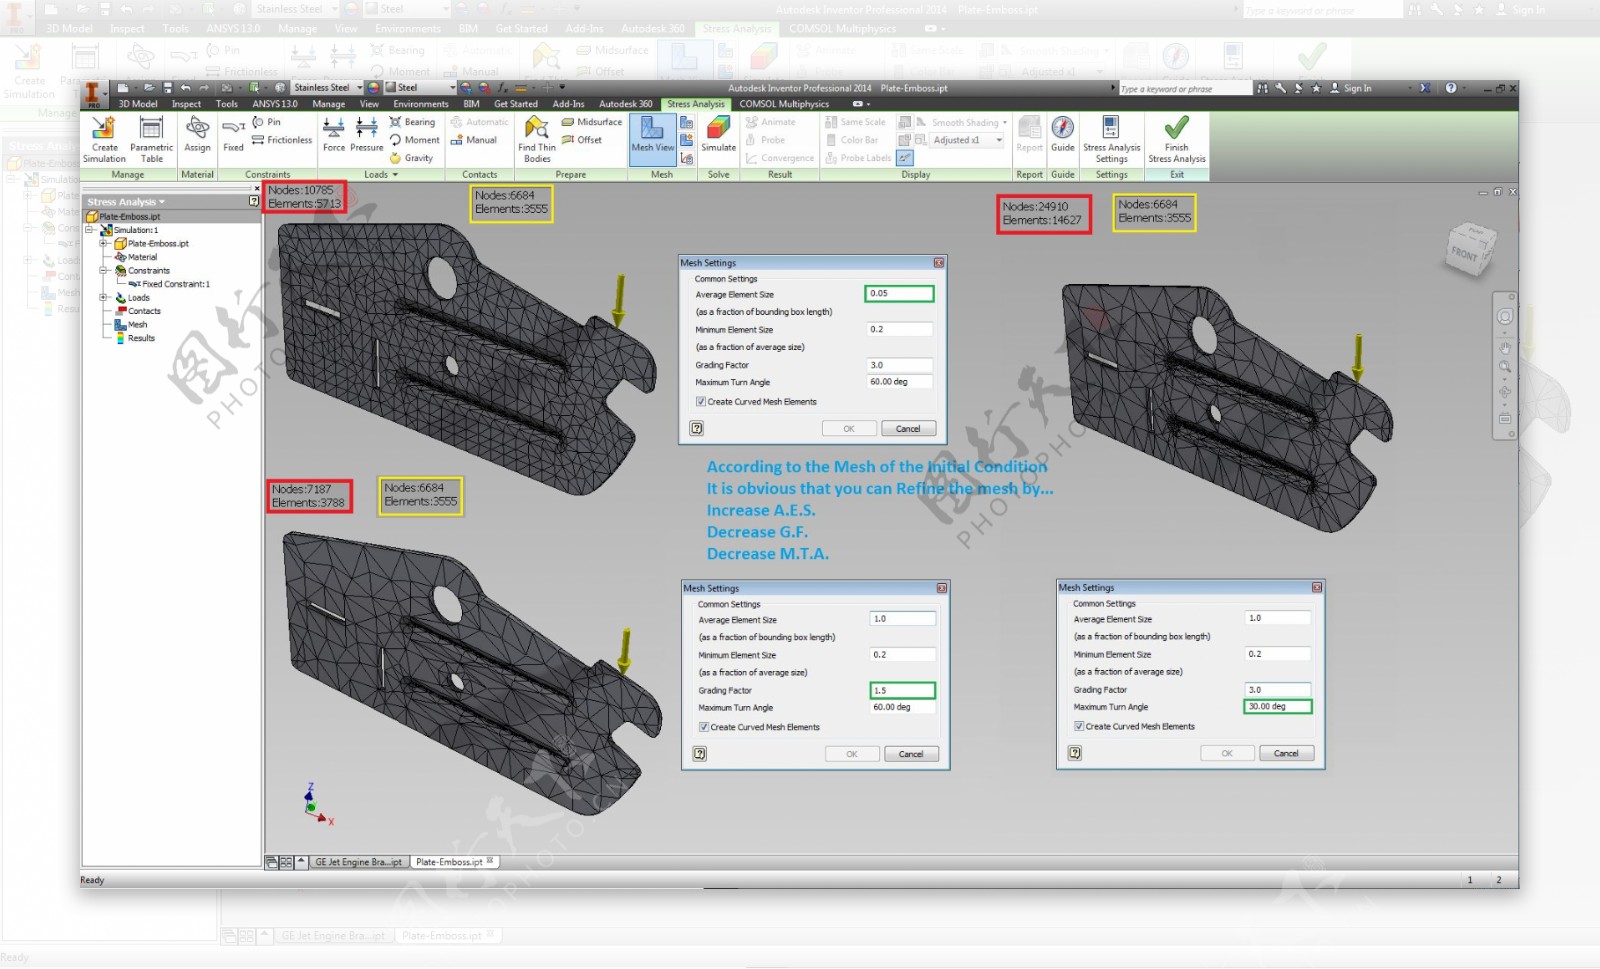Screen dimensions: 1600x969
Task: Open the Environments ribbon tab
Action: click(420, 104)
